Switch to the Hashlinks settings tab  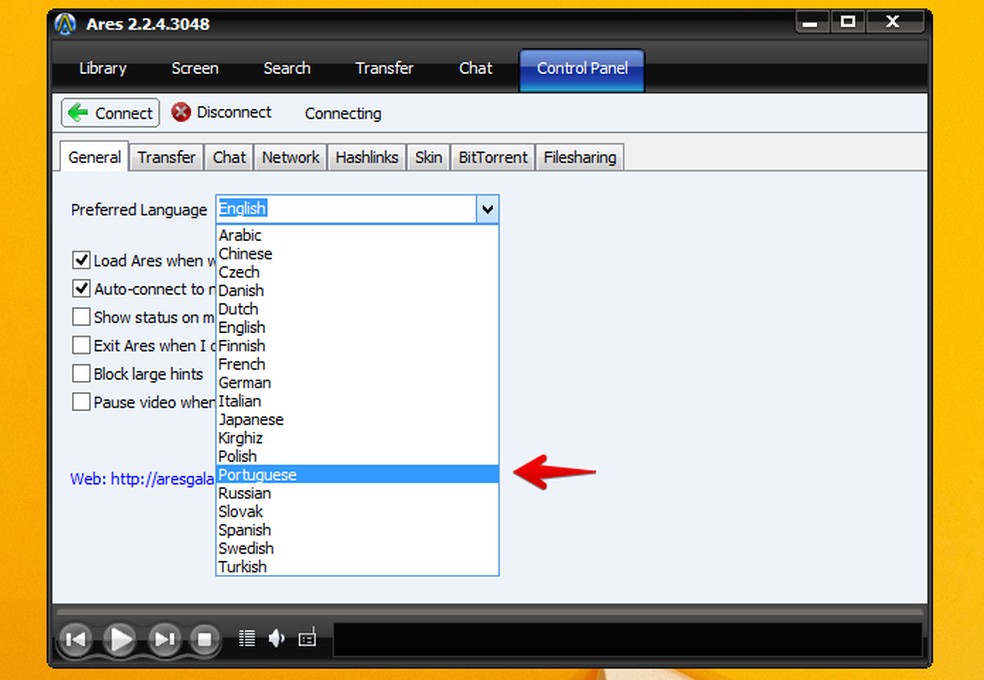(367, 157)
